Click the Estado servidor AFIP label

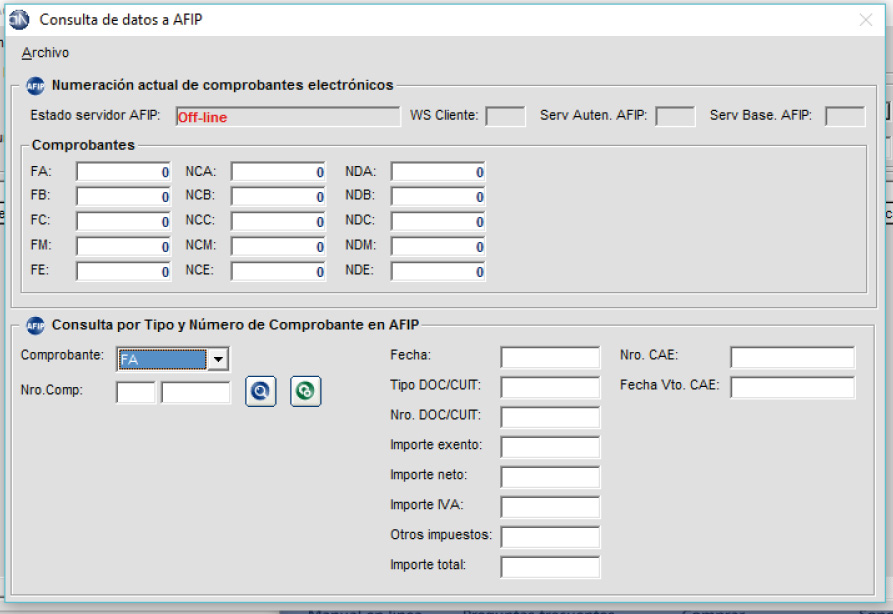(x=95, y=115)
